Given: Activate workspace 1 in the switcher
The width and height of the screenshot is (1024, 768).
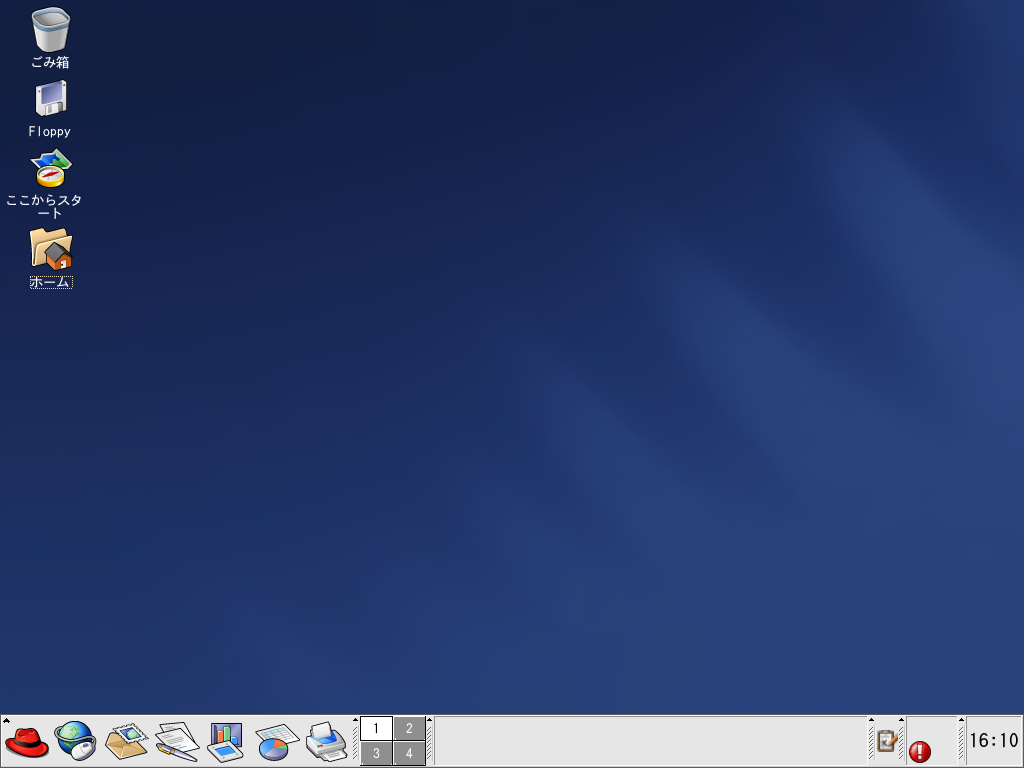Looking at the screenshot, I should click(x=376, y=729).
